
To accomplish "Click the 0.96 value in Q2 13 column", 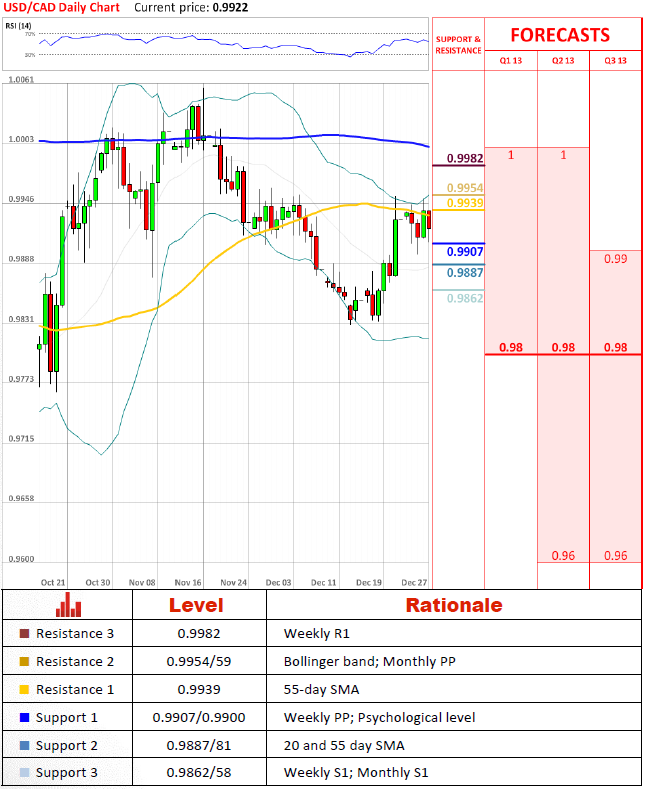I will click(563, 556).
